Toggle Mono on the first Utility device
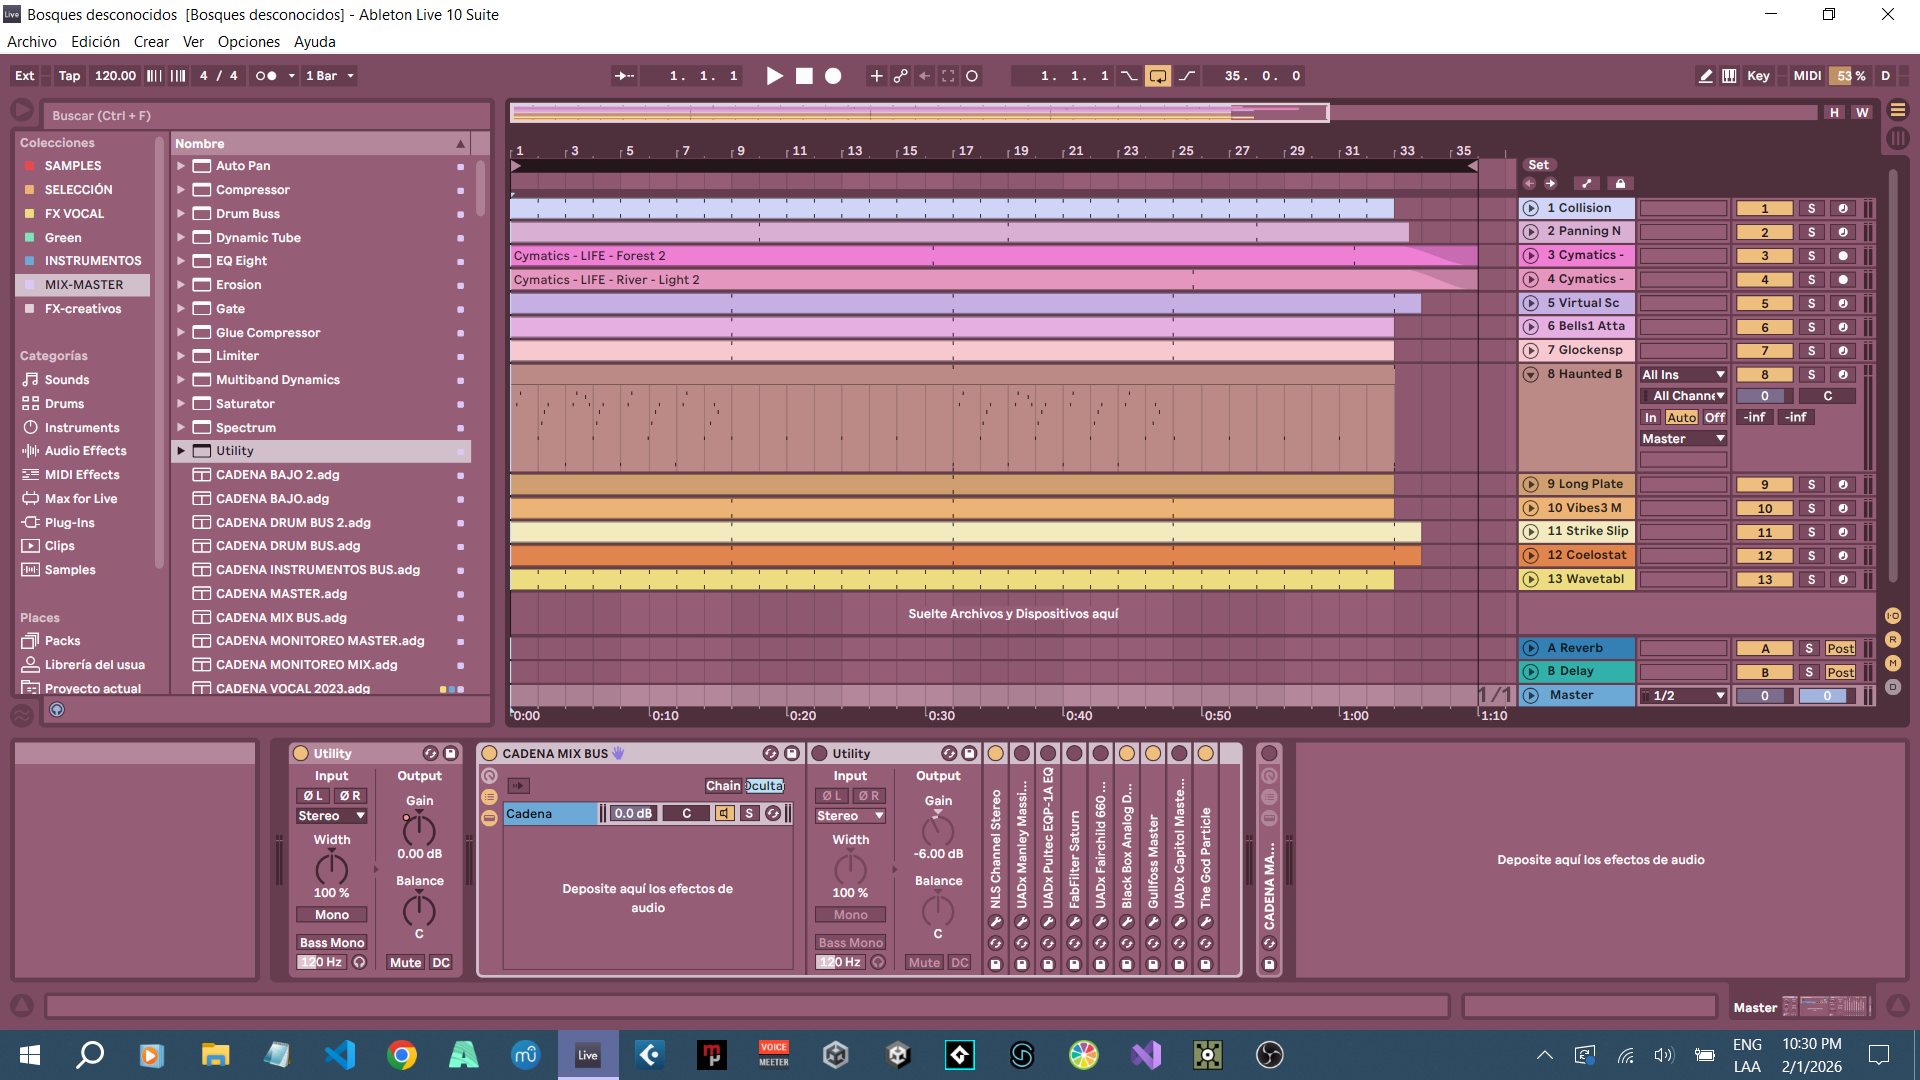Image resolution: width=1920 pixels, height=1080 pixels. click(331, 915)
